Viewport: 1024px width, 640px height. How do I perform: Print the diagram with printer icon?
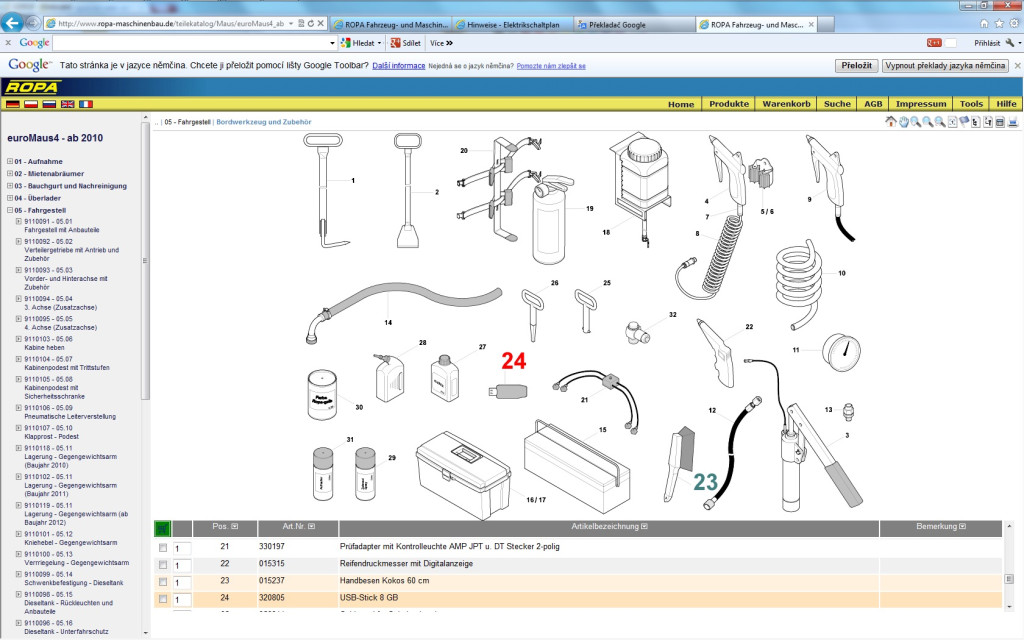click(x=1012, y=122)
